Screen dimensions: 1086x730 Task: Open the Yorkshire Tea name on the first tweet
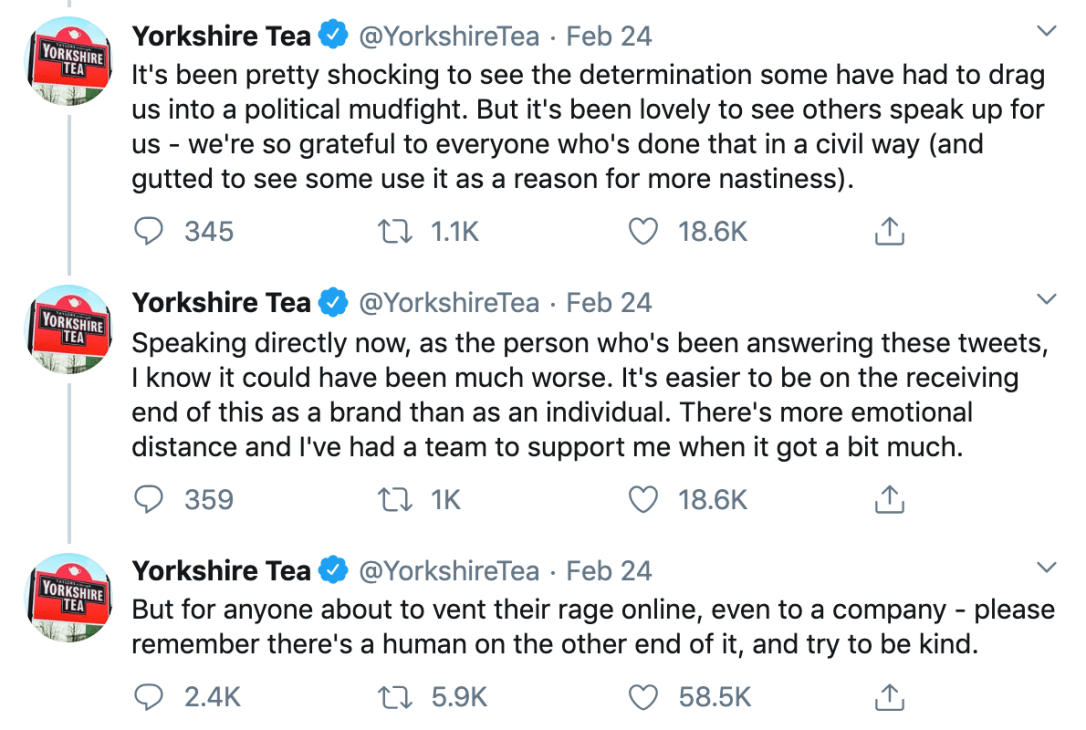coord(222,36)
